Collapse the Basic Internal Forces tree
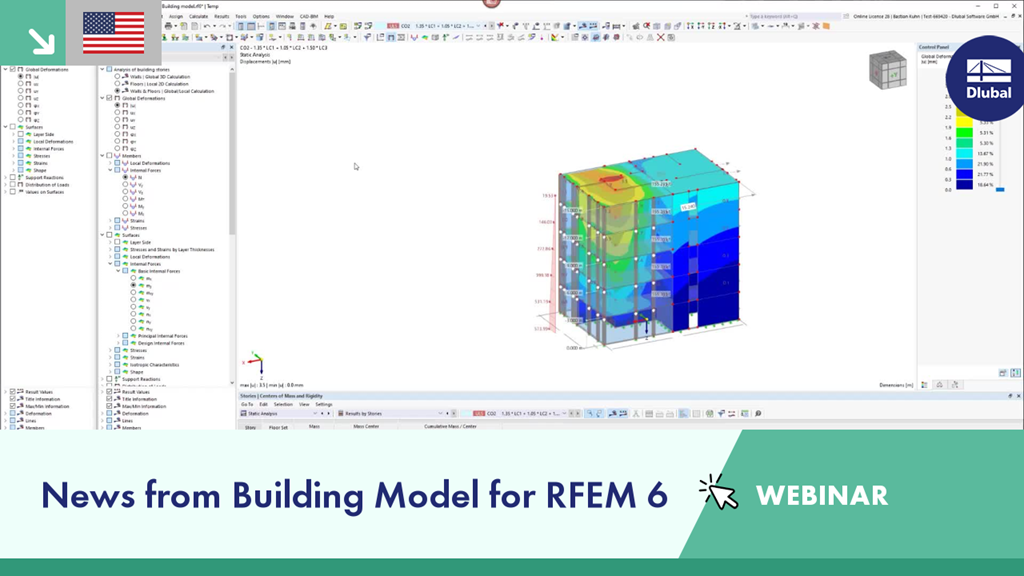 [118, 271]
